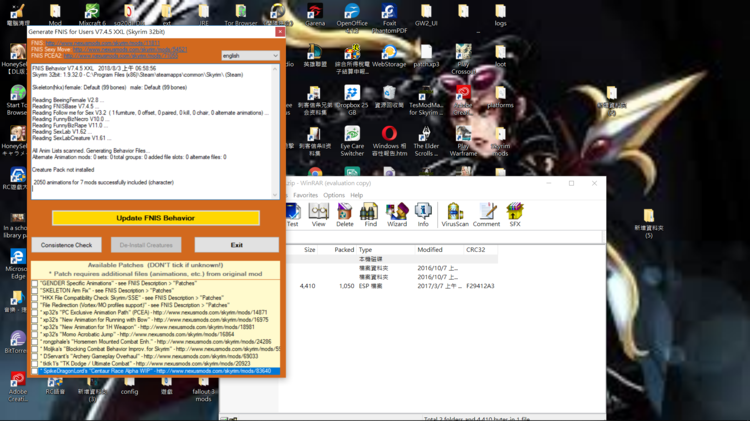Image resolution: width=750 pixels, height=421 pixels.
Task: Open Foxit PhantomPDF desktop shortcut
Action: point(389,18)
